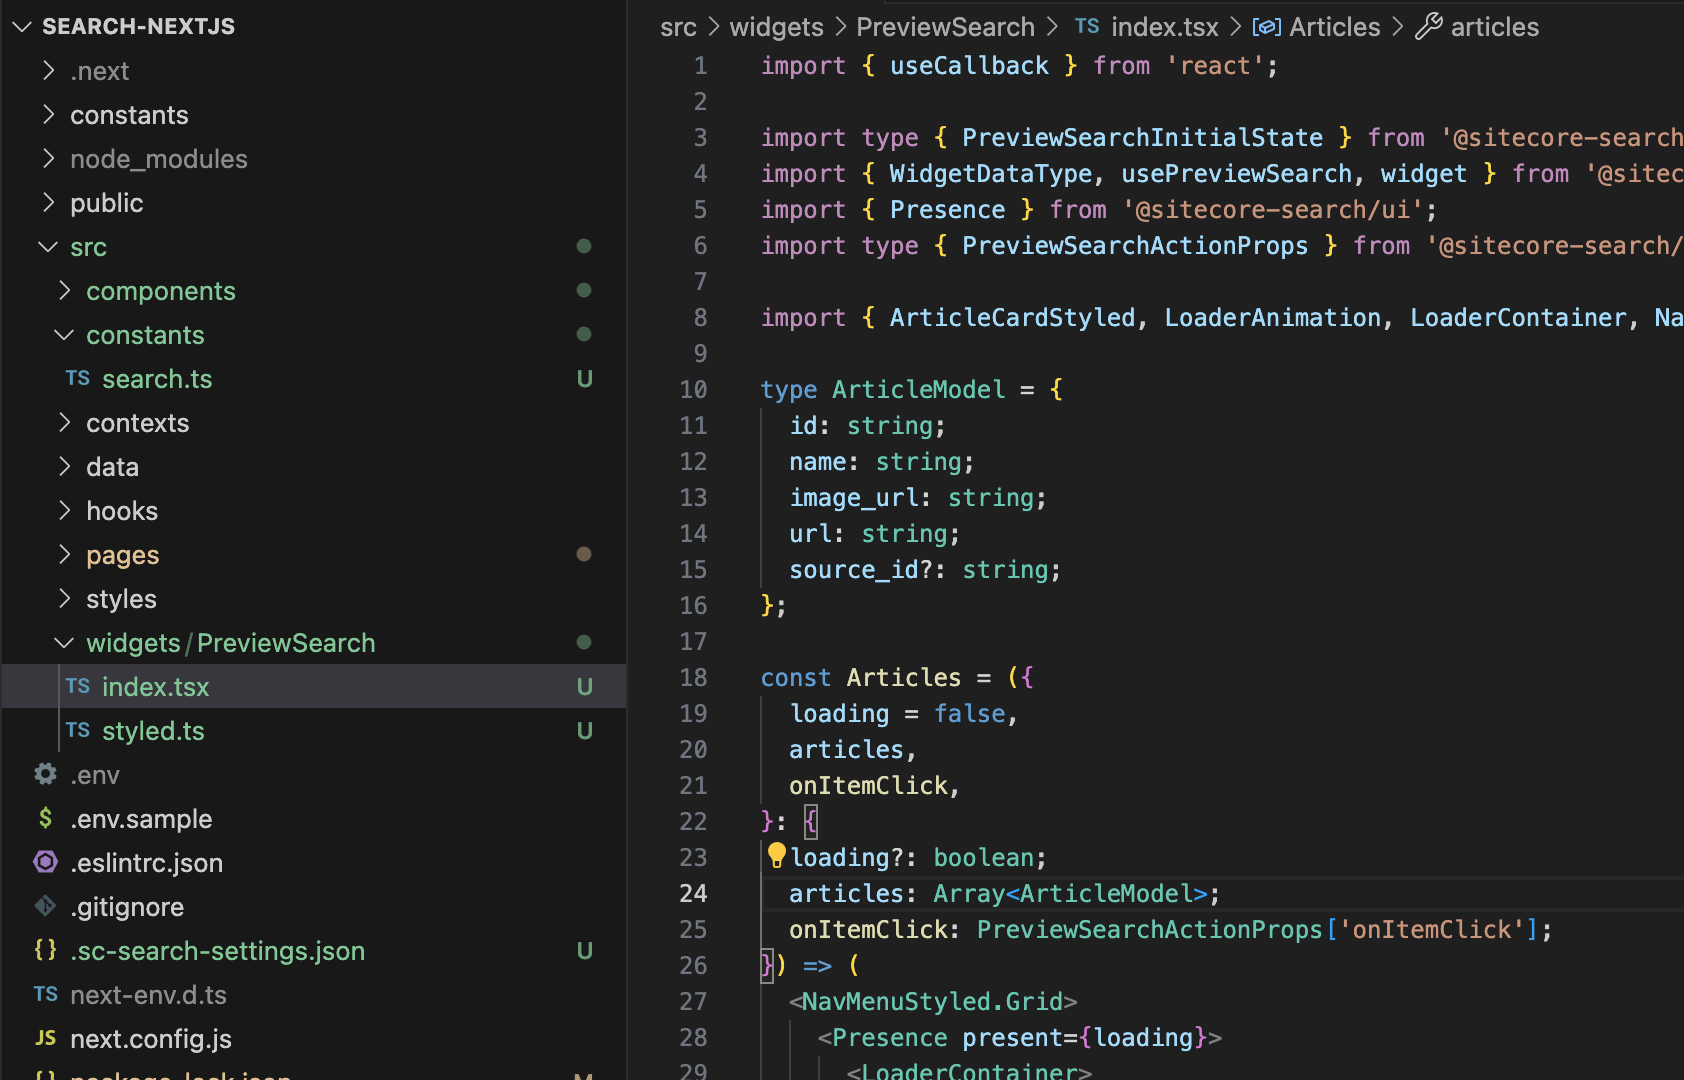
Task: Select the widgets breadcrumb segment
Action: click(776, 27)
